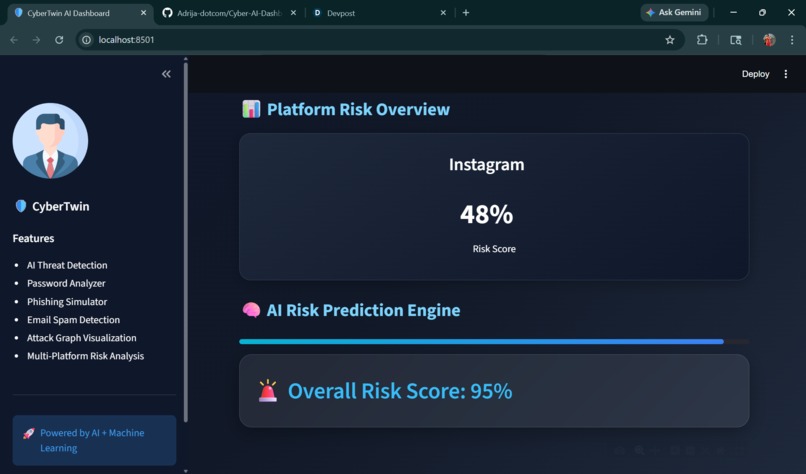
Task: Close the GitHub Cyber-AI-Dashboard tab
Action: pos(293,13)
